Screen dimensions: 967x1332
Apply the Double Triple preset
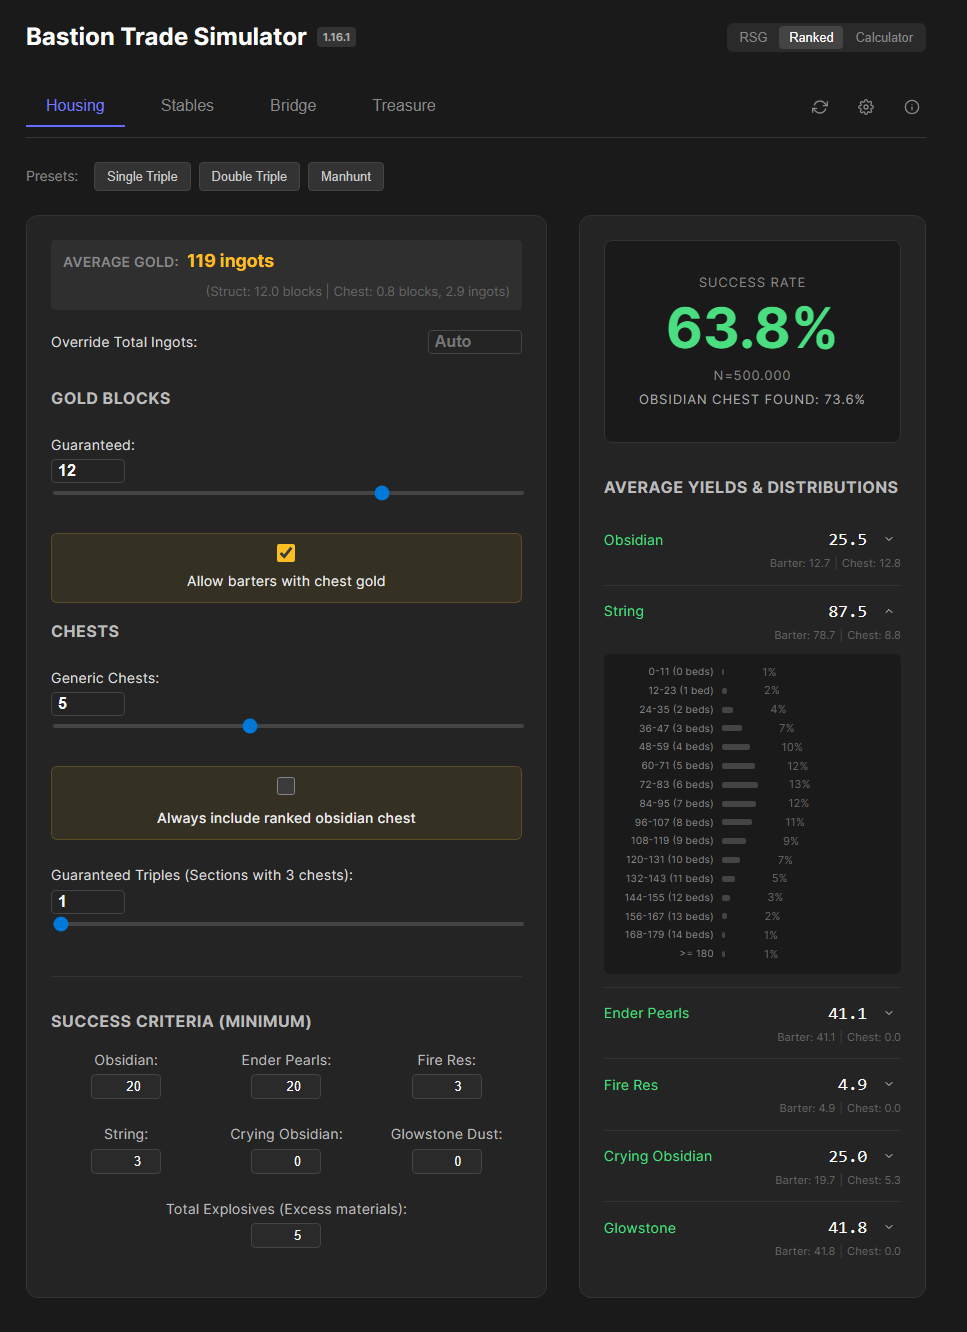(x=249, y=176)
